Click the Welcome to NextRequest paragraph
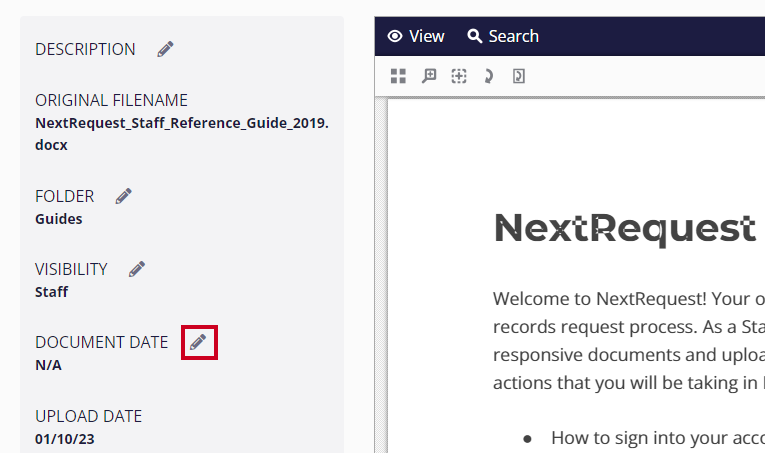This screenshot has height=453, width=765. [x=629, y=341]
